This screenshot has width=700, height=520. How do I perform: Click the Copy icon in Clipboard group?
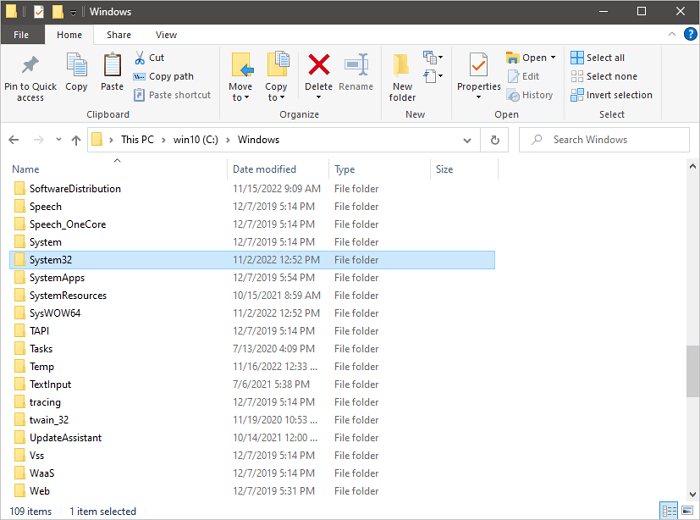tap(77, 66)
